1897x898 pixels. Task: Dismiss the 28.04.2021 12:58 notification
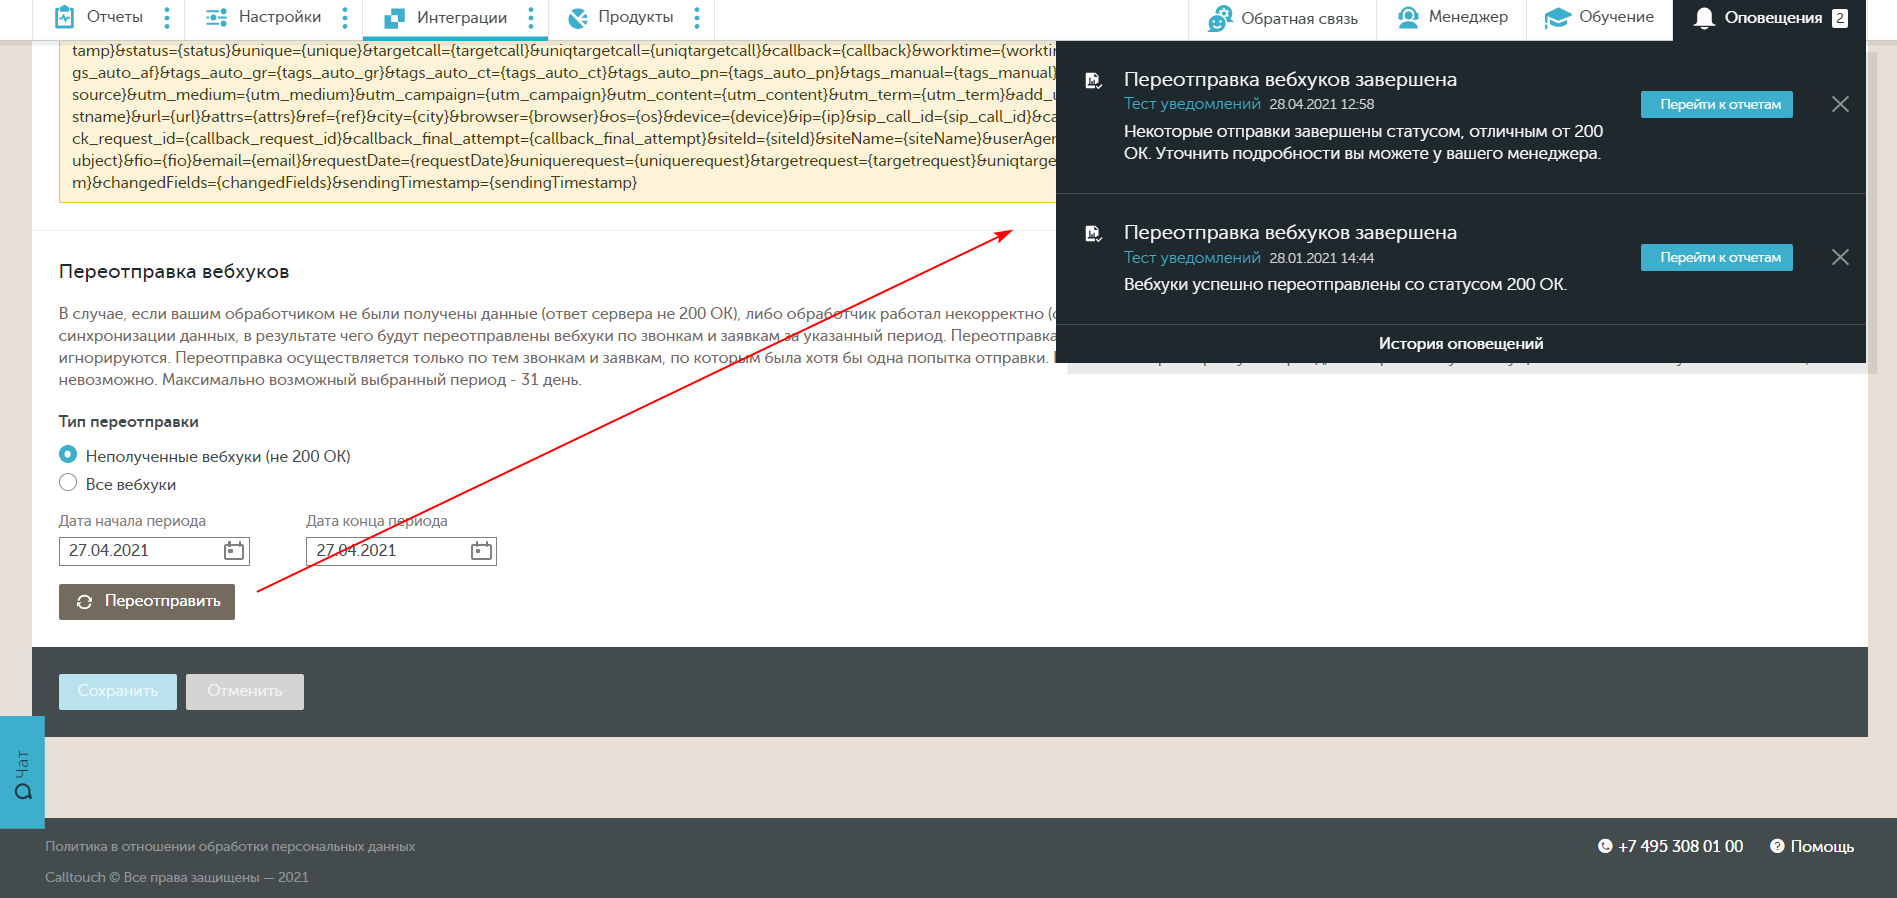pyautogui.click(x=1840, y=104)
